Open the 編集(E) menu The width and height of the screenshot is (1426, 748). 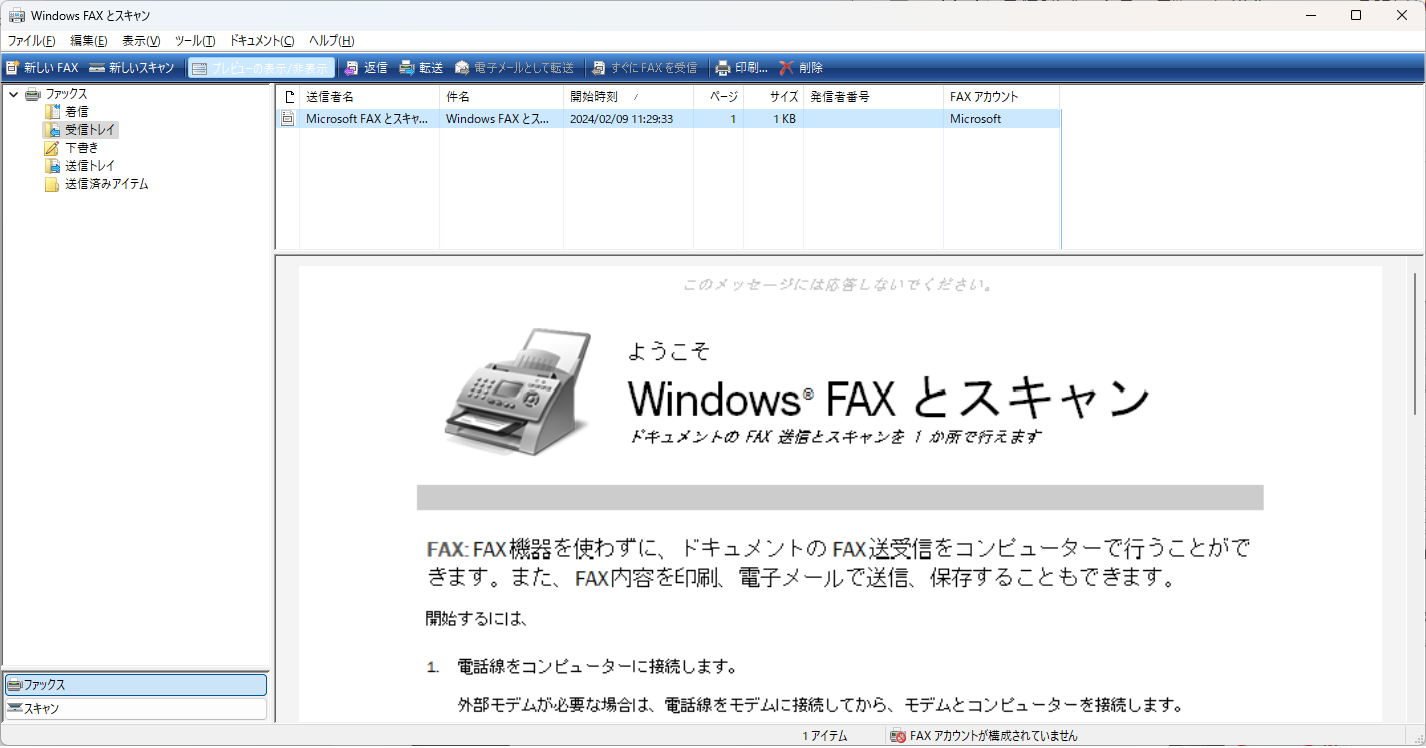[89, 41]
